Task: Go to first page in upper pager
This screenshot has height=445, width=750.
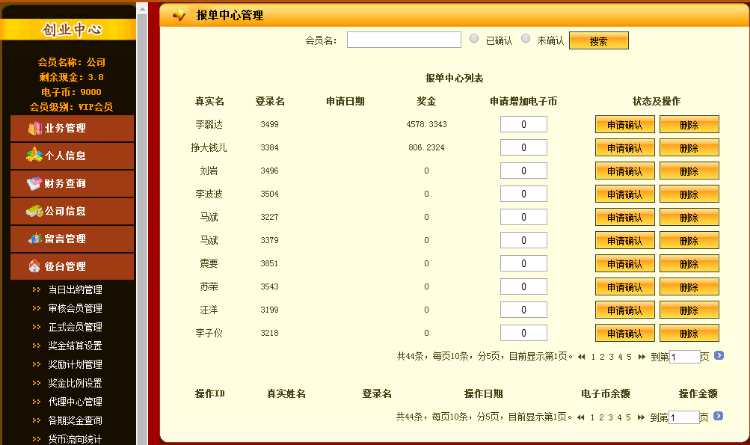Action: point(582,357)
